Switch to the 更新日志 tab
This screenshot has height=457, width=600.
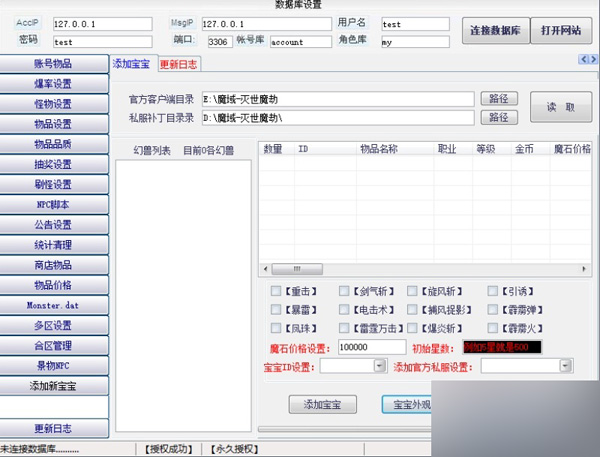(x=178, y=64)
